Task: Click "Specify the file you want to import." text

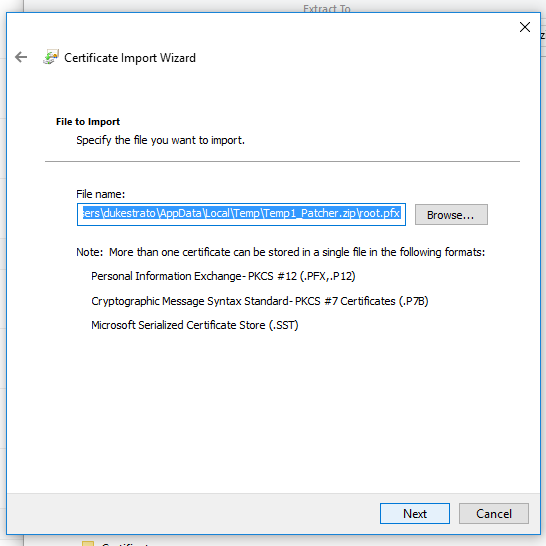Action: [x=161, y=140]
